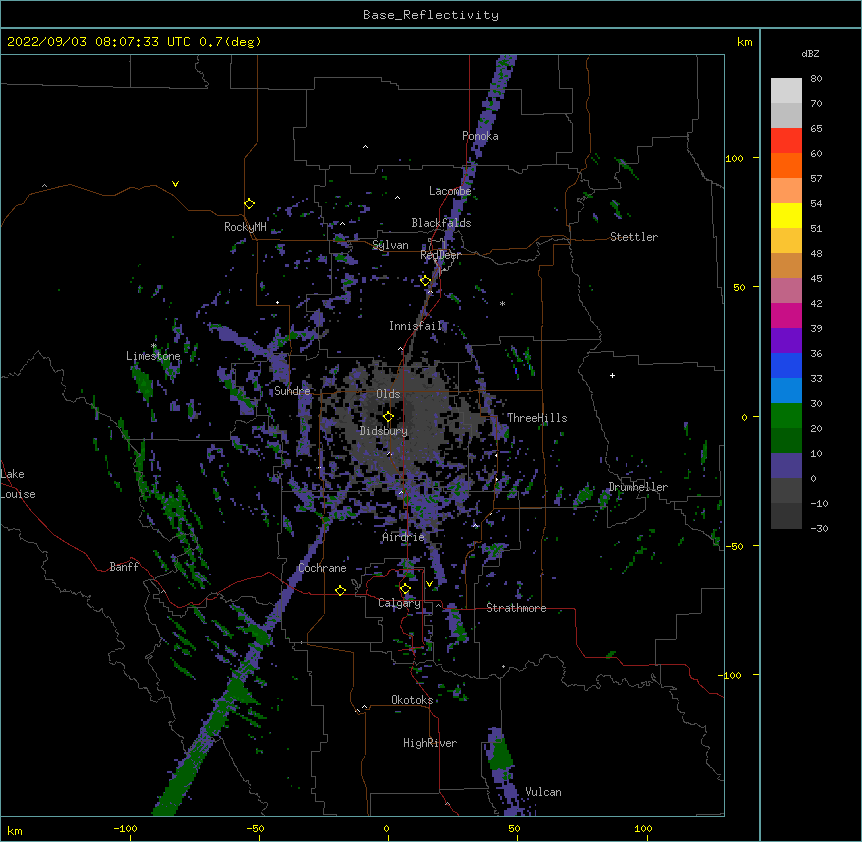This screenshot has height=842, width=862.
Task: Click the white asterisk marker east of Innisfail
Action: (x=502, y=303)
